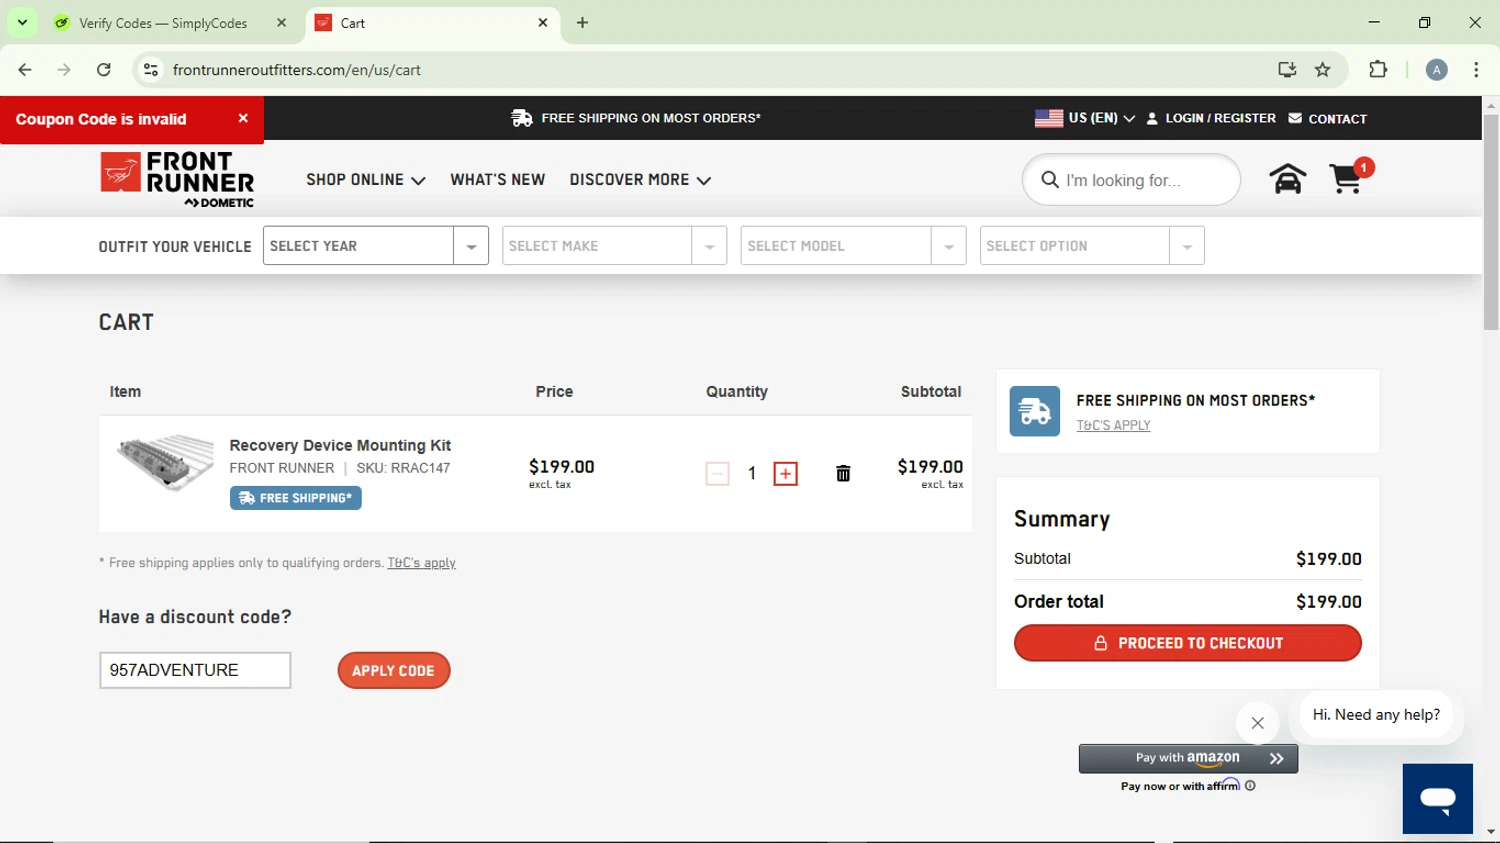
Task: Reload the page
Action: [x=104, y=70]
